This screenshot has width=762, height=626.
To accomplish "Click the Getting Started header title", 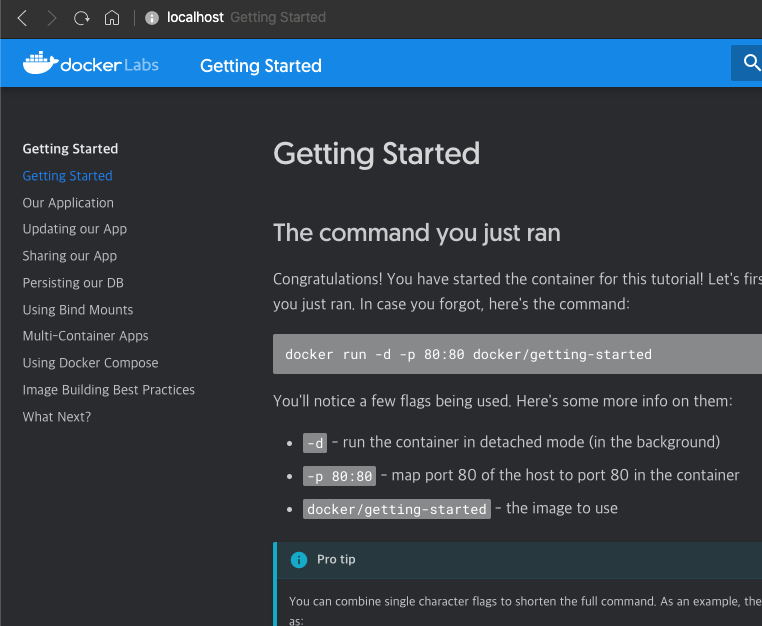I will coord(261,66).
